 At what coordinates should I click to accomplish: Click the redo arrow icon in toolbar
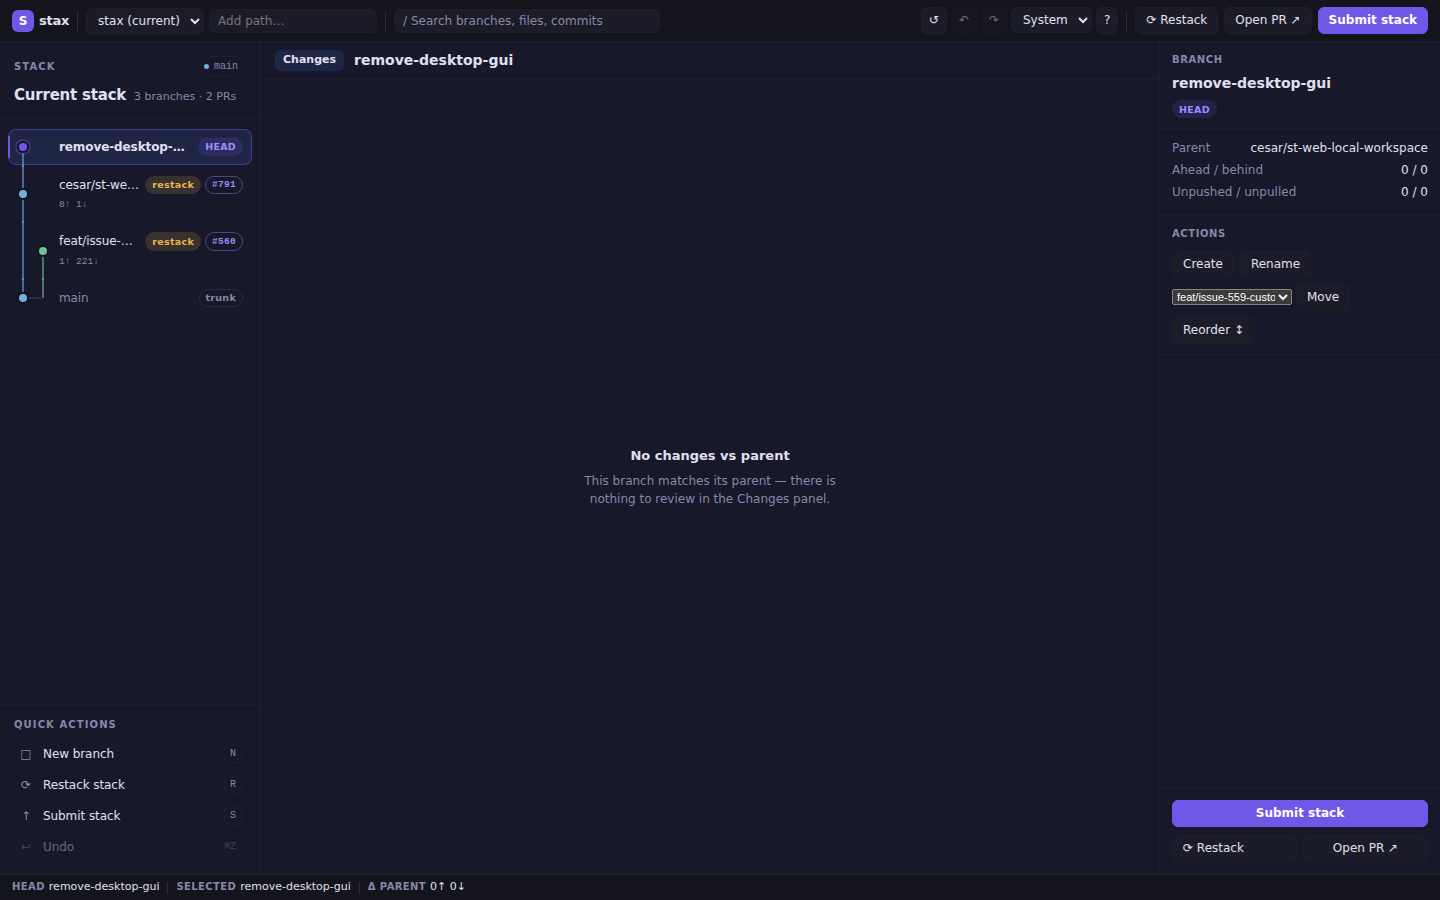click(x=993, y=20)
